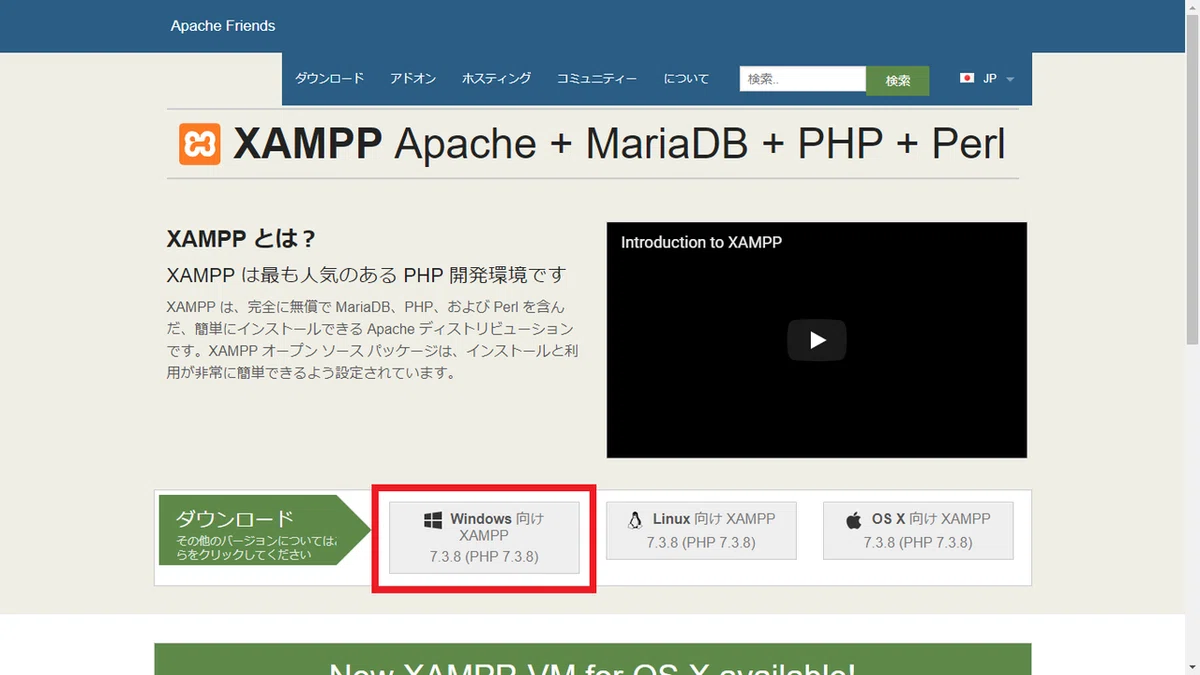Open the ダウンロード menu
Viewport: 1200px width, 675px height.
(330, 78)
